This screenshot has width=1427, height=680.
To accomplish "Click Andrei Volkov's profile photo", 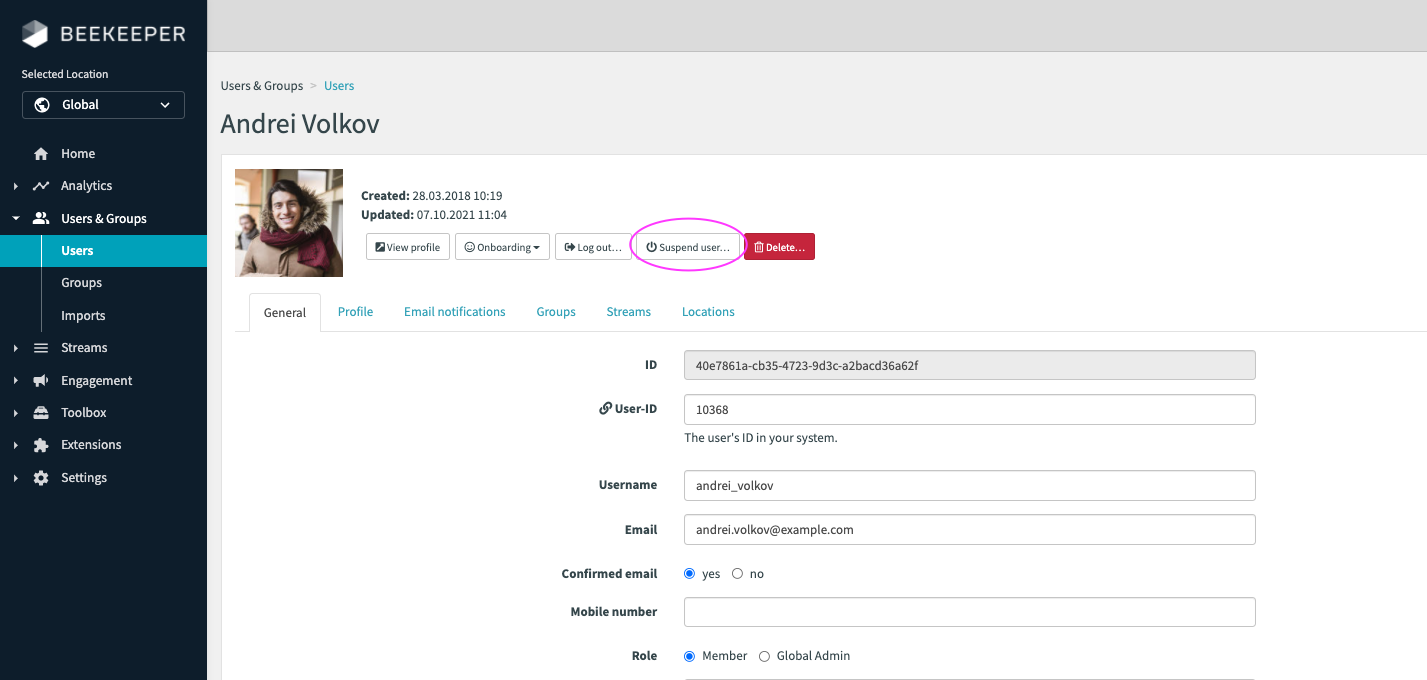I will tap(289, 223).
